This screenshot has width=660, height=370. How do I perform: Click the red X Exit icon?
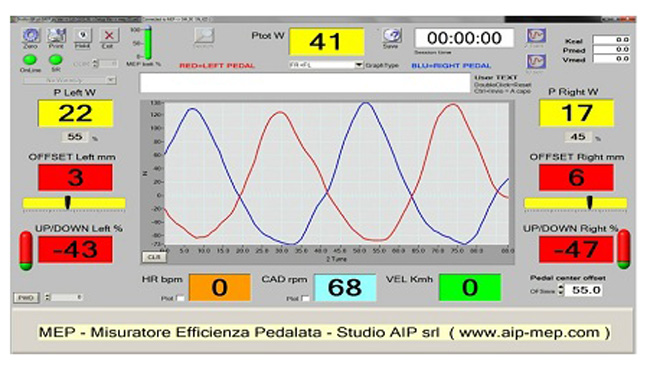click(108, 35)
